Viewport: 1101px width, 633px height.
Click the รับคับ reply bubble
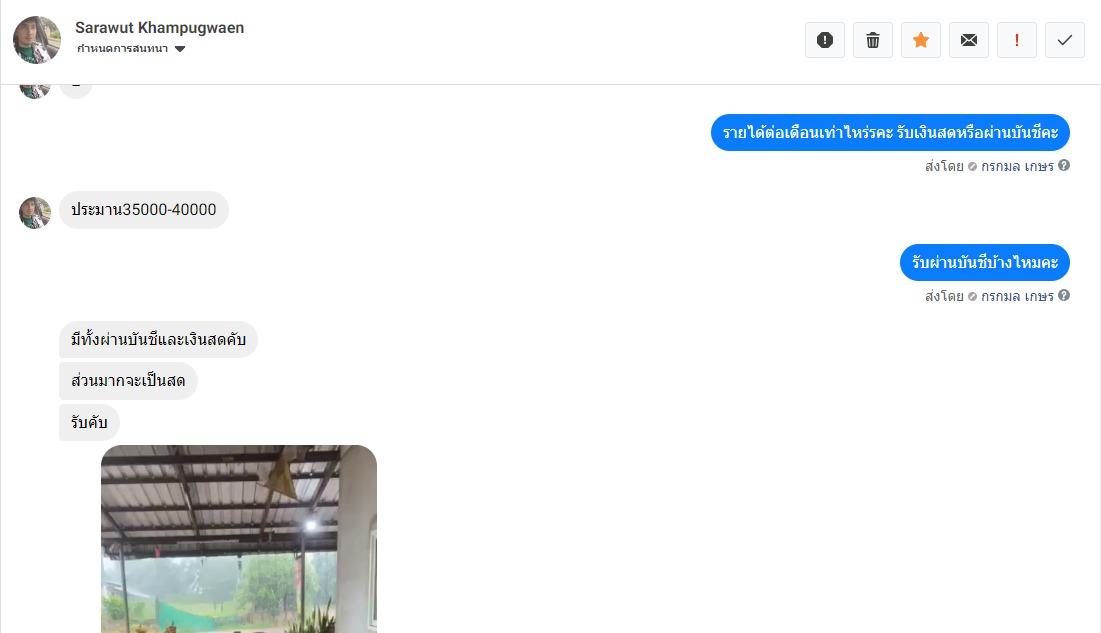pyautogui.click(x=89, y=422)
